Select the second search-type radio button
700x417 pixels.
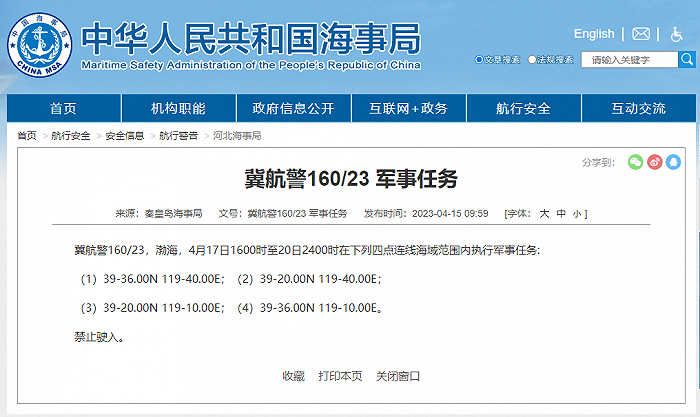pyautogui.click(x=532, y=59)
